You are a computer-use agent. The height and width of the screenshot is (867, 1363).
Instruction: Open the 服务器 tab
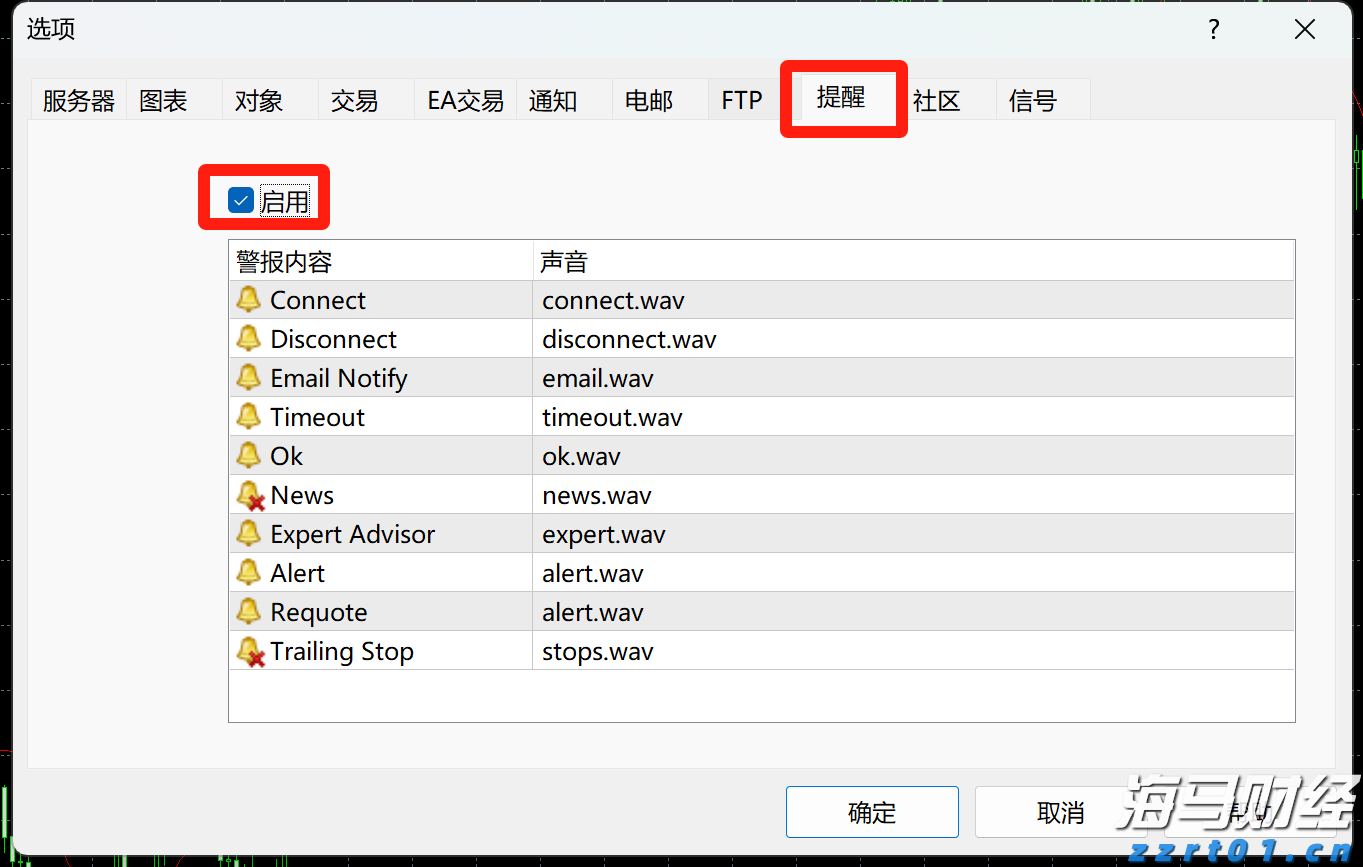click(78, 100)
